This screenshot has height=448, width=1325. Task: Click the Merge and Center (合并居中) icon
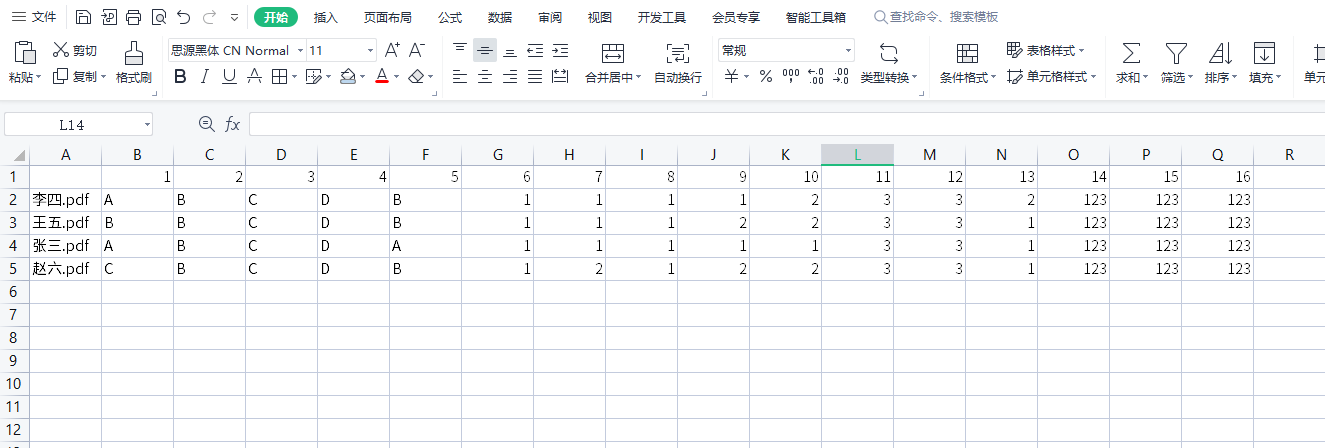(x=613, y=53)
